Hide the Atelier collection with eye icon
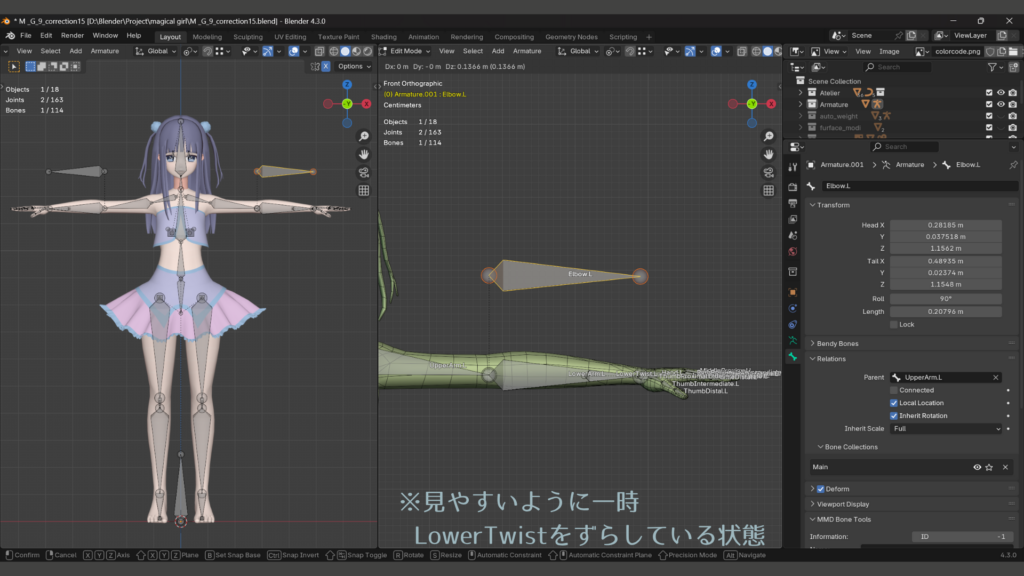The width and height of the screenshot is (1024, 576). (x=1000, y=92)
